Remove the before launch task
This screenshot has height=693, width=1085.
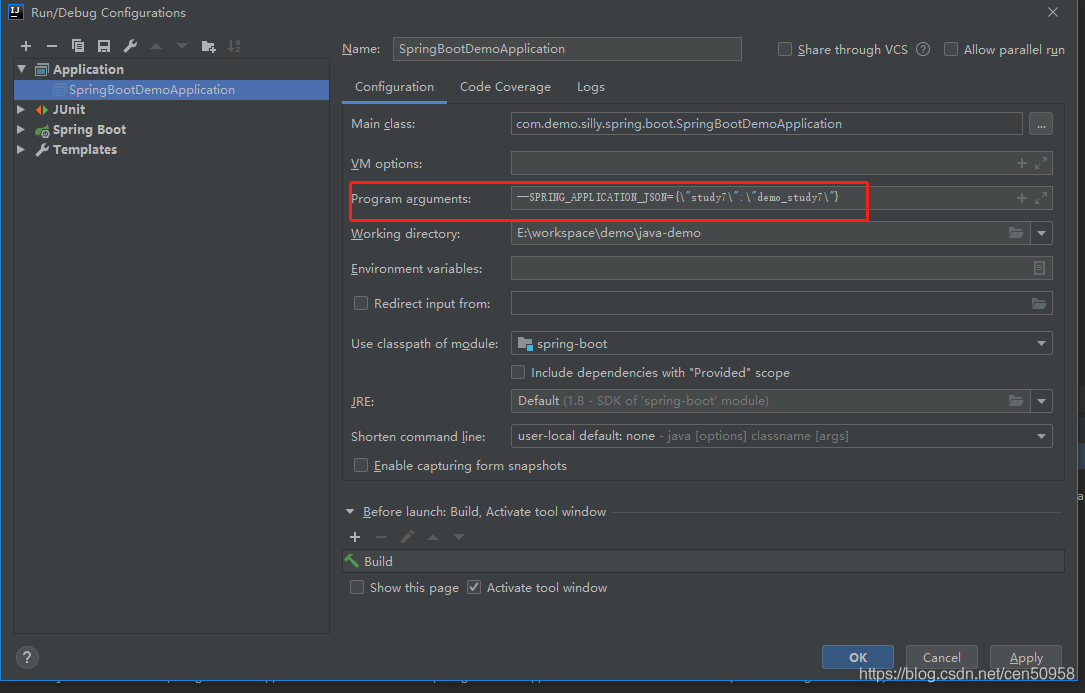click(381, 537)
